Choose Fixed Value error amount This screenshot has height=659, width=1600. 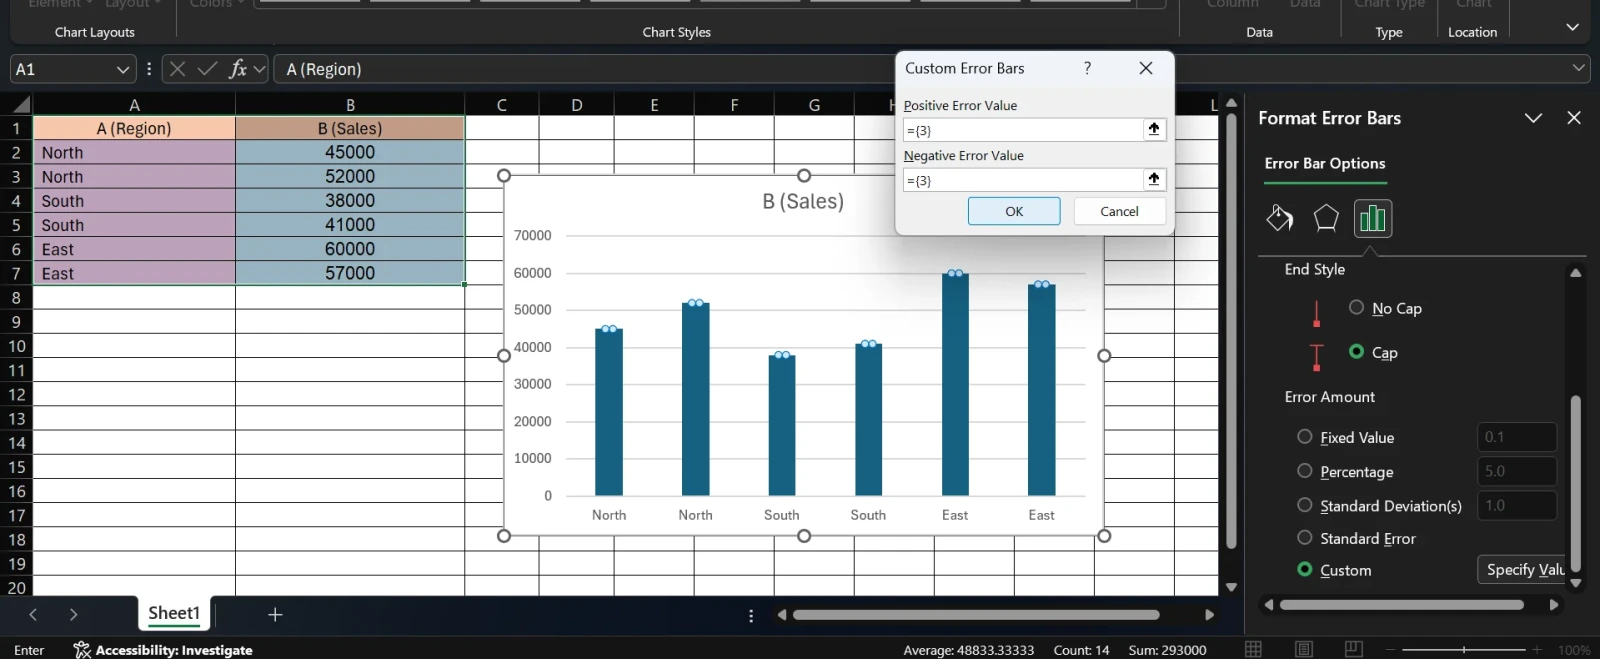[x=1305, y=436]
